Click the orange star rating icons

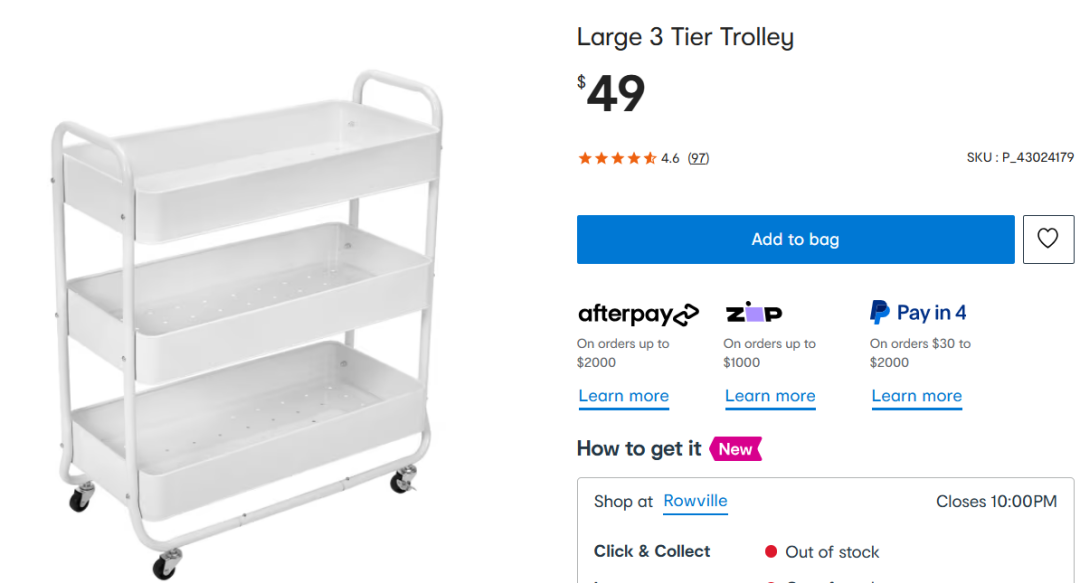tap(617, 158)
